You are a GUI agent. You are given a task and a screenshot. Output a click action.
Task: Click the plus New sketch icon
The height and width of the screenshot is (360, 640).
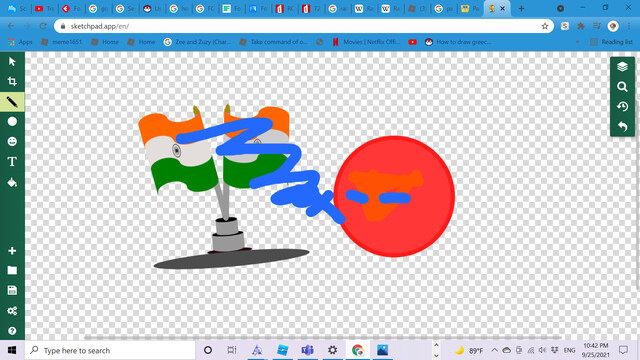click(x=12, y=251)
